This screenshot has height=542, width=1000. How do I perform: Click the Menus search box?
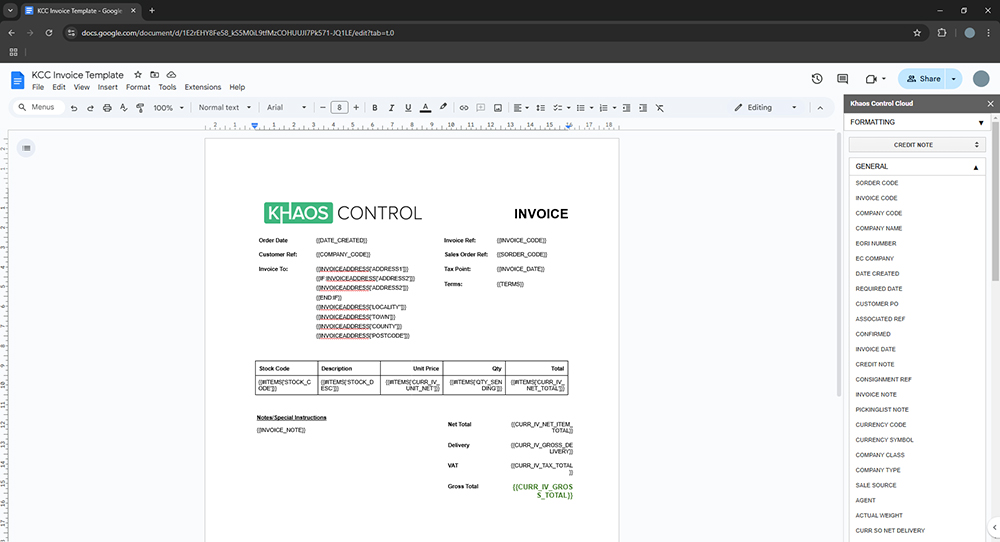coord(38,107)
